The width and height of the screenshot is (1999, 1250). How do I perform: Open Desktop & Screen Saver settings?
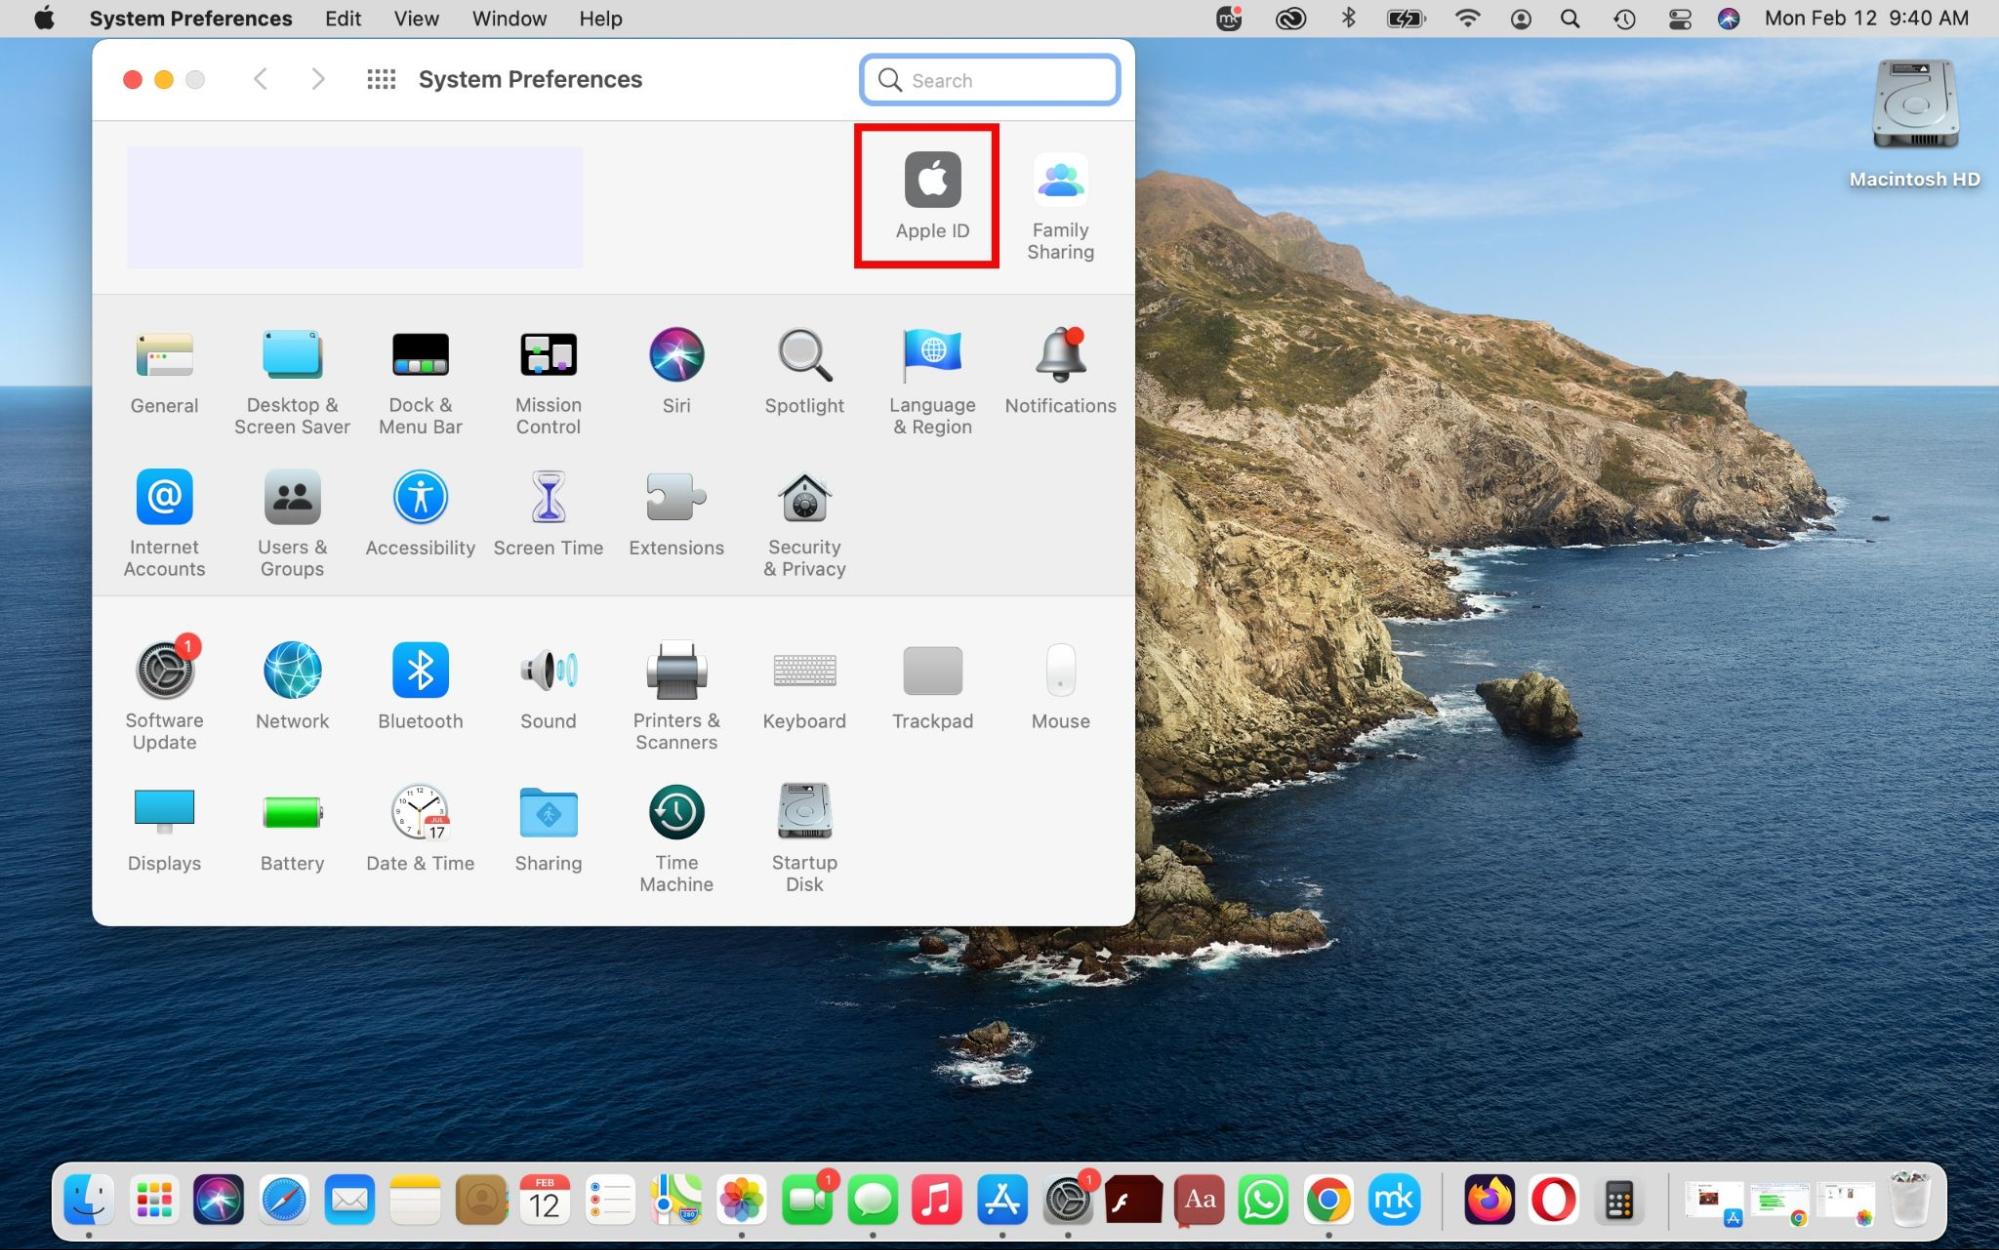coord(292,382)
